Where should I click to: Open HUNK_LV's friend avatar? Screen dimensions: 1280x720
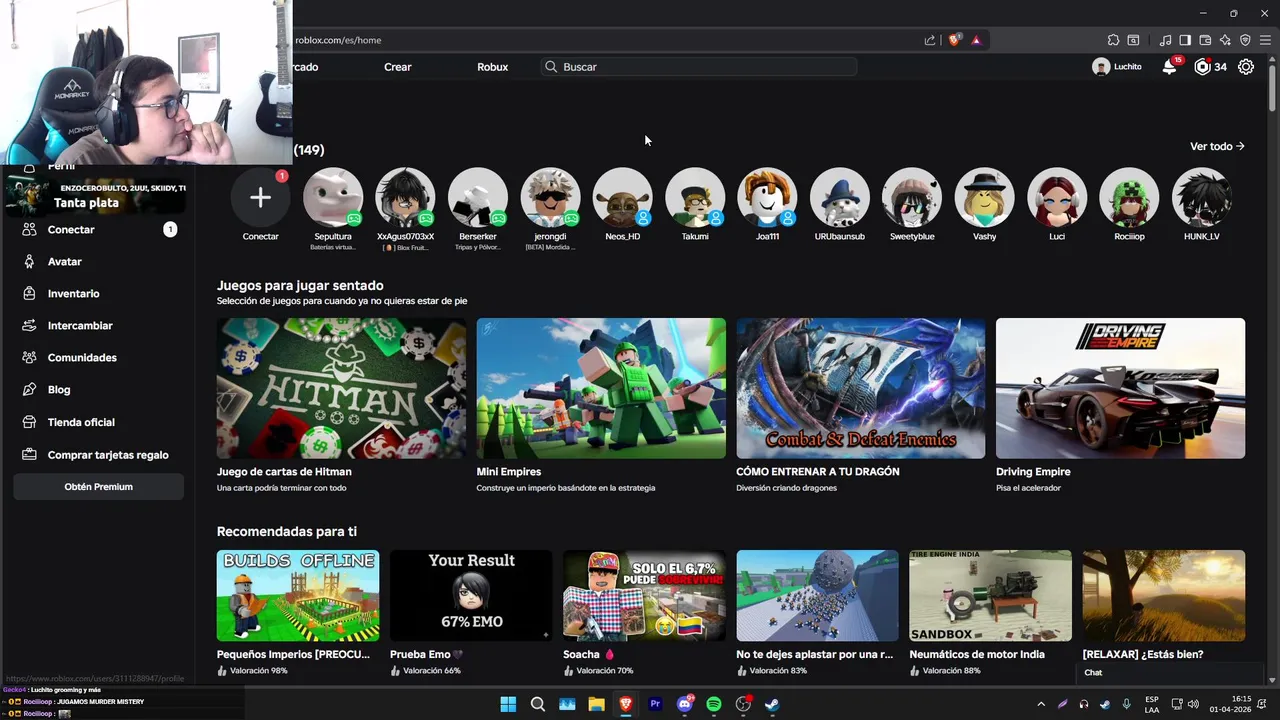1202,197
